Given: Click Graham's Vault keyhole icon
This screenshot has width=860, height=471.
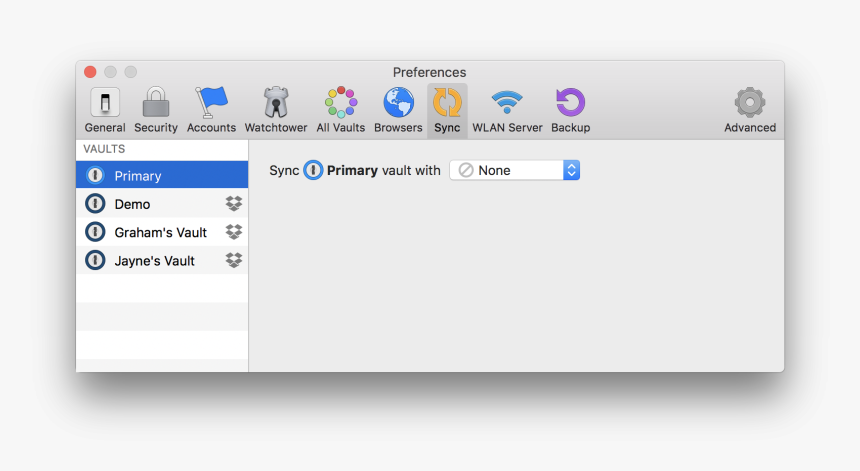Looking at the screenshot, I should click(x=95, y=232).
